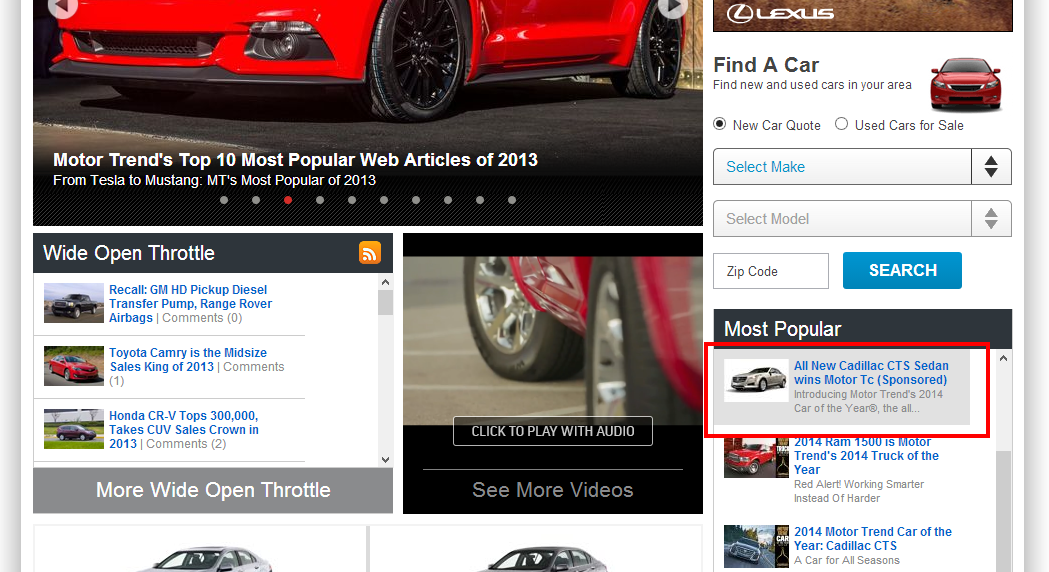This screenshot has height=572, width=1049.
Task: Select the New Car Quote radio button
Action: pyautogui.click(x=719, y=124)
